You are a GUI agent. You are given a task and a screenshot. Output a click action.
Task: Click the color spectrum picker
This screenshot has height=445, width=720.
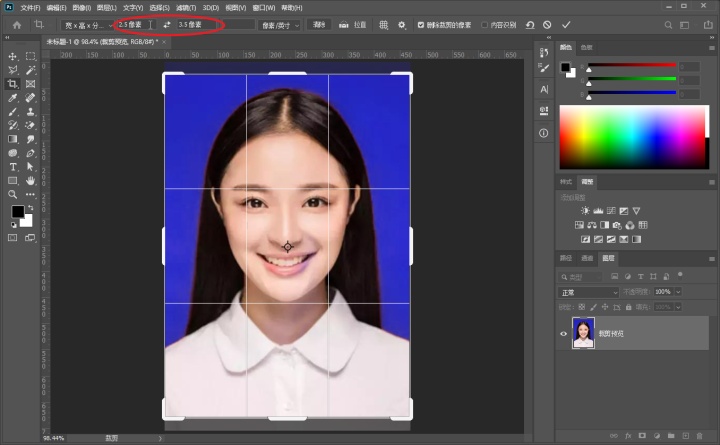click(634, 135)
